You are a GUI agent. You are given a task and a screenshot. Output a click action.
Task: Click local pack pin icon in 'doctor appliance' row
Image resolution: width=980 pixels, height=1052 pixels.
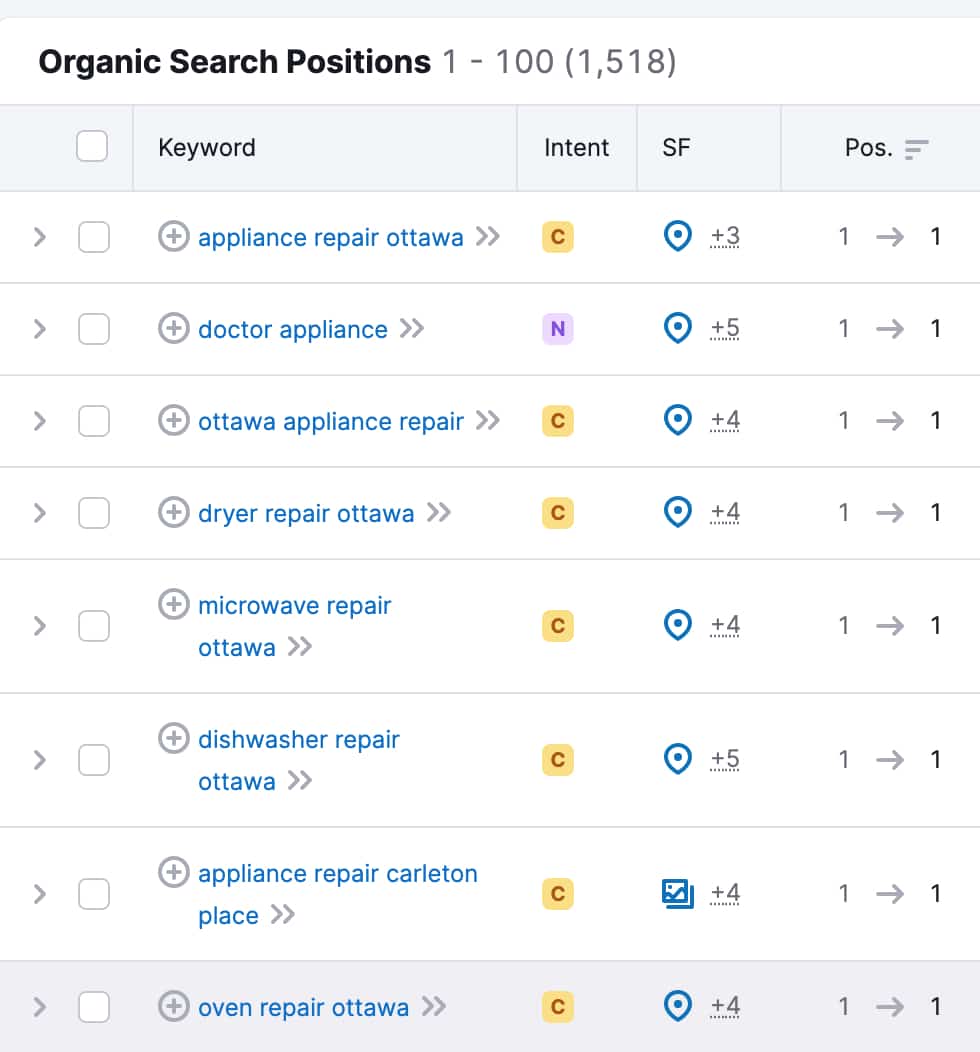coord(677,328)
